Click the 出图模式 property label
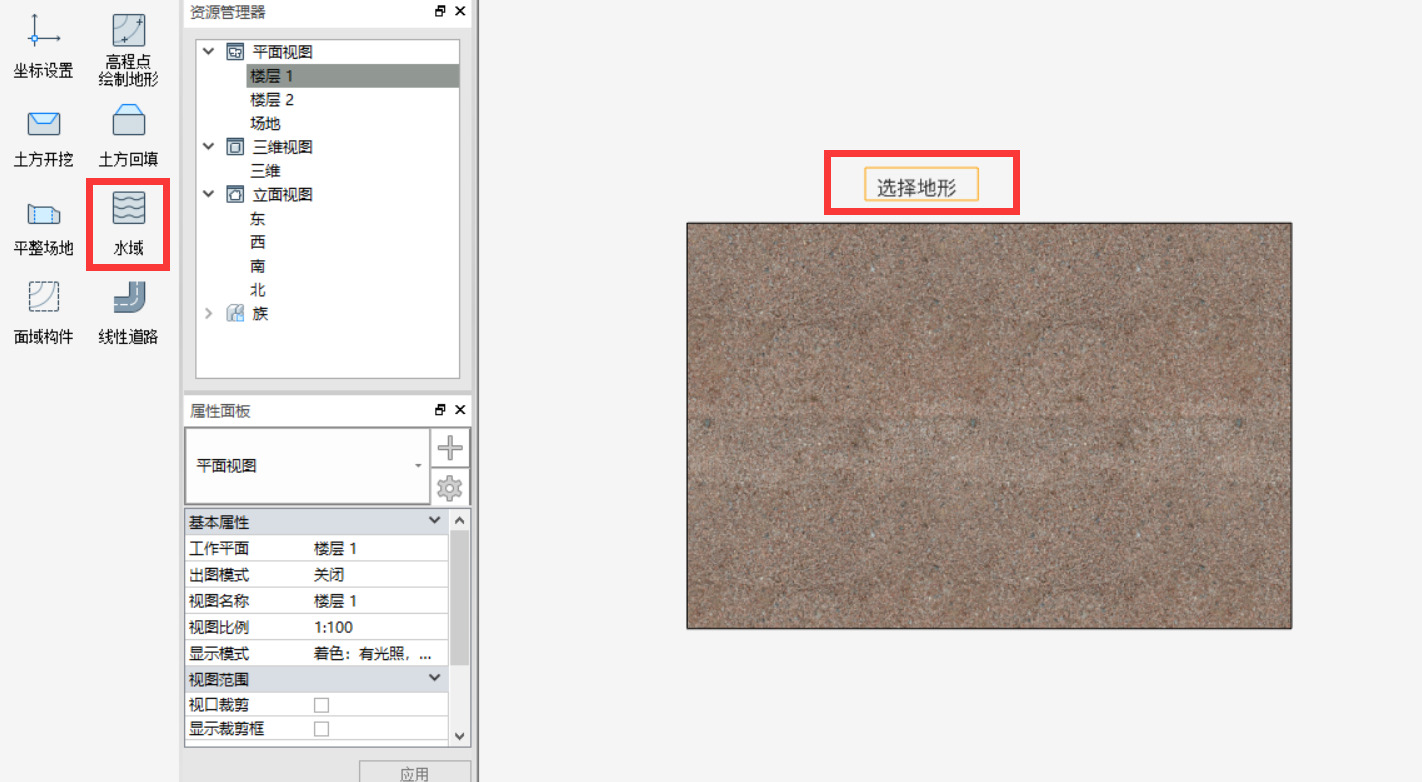This screenshot has height=782, width=1422. [x=219, y=575]
